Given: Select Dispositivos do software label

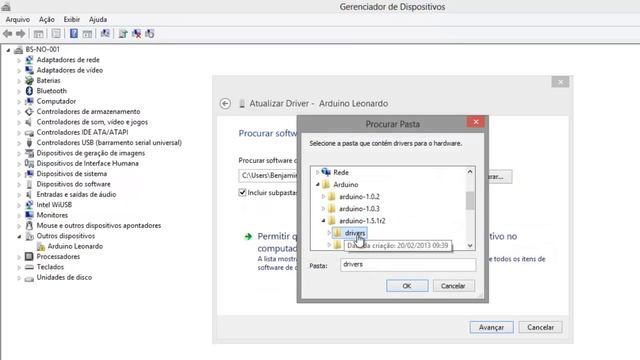Looking at the screenshot, I should tap(73, 184).
